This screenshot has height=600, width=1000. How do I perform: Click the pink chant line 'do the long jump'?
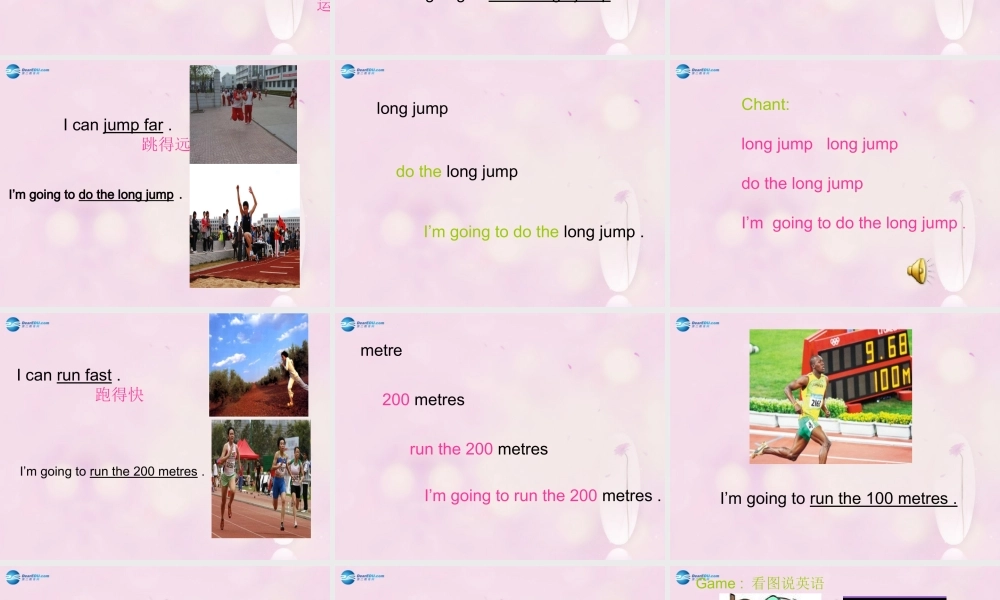(802, 184)
